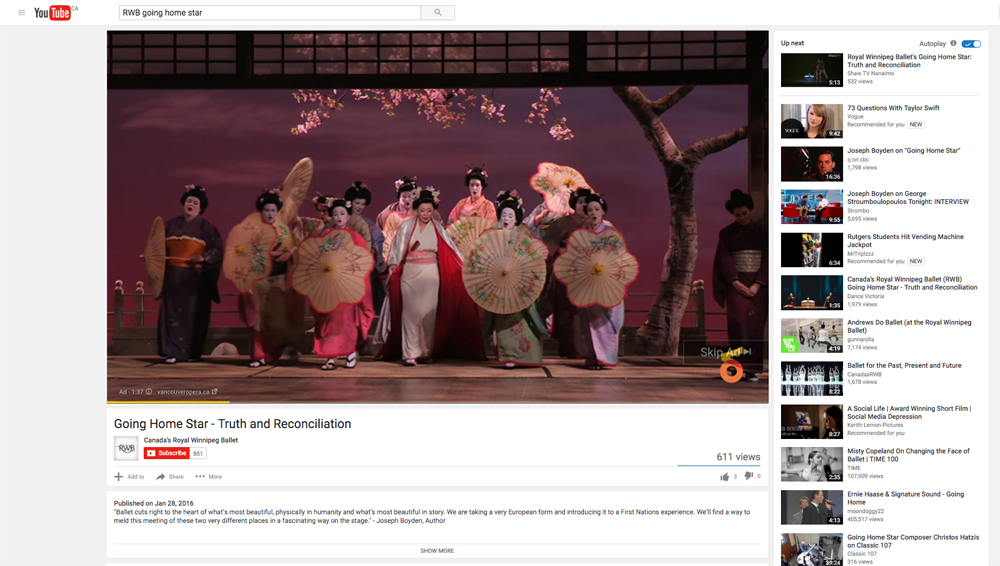This screenshot has width=1000, height=566.
Task: Open Going Home Star Composer Christos Hatzis video
Action: [913, 541]
